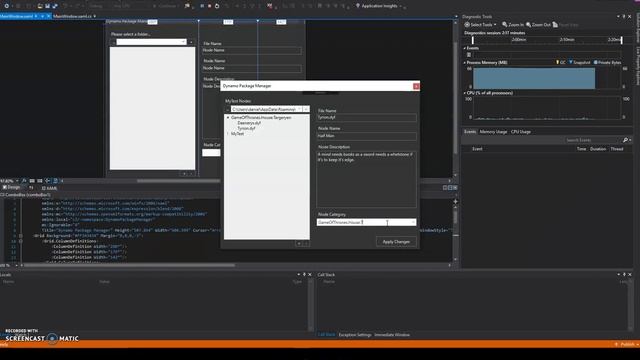Click inside the Node Description text box
The image size is (640, 360).
(x=367, y=179)
